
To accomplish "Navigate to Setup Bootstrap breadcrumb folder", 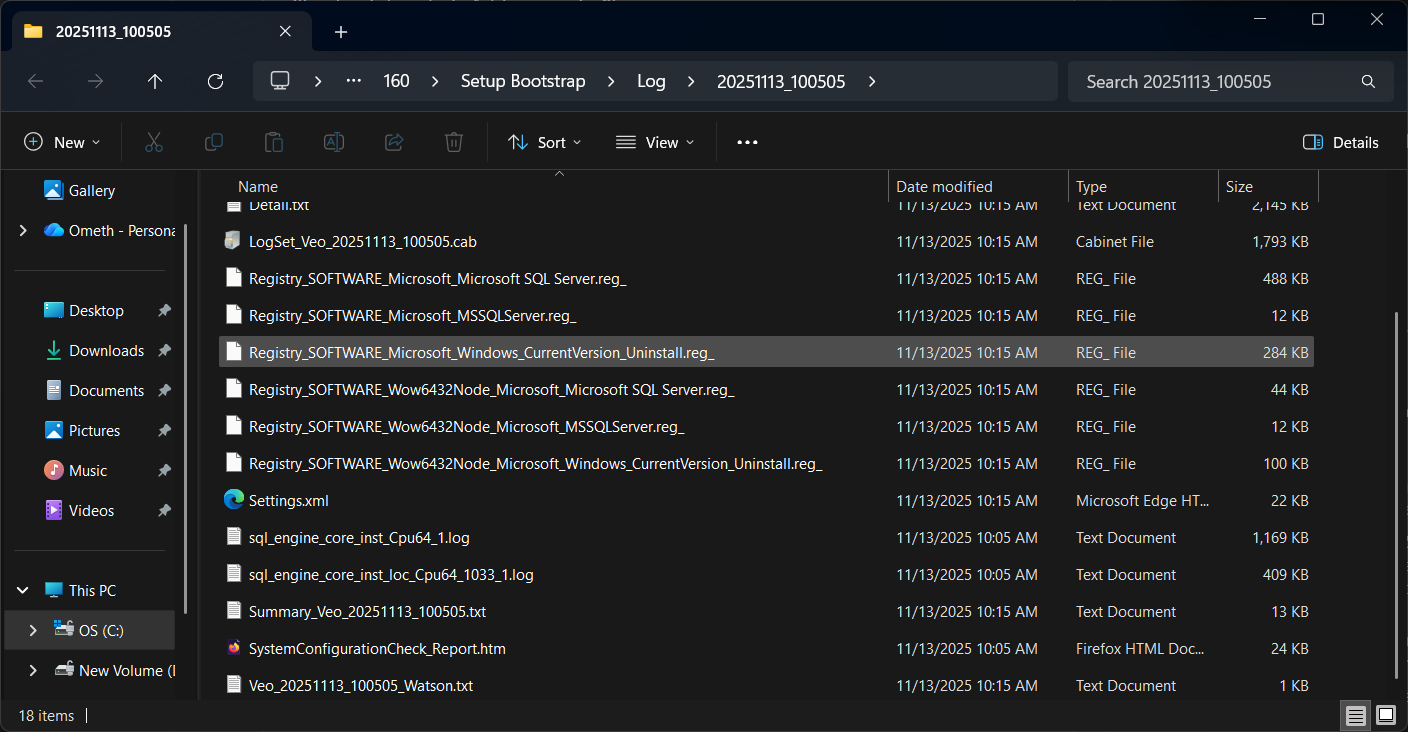I will coord(523,81).
